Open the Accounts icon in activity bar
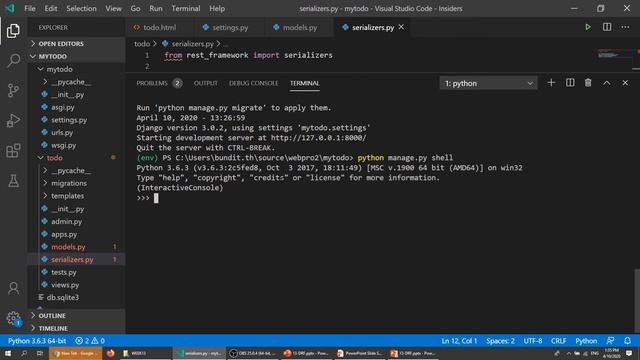Image resolution: width=640 pixels, height=360 pixels. [x=13, y=288]
